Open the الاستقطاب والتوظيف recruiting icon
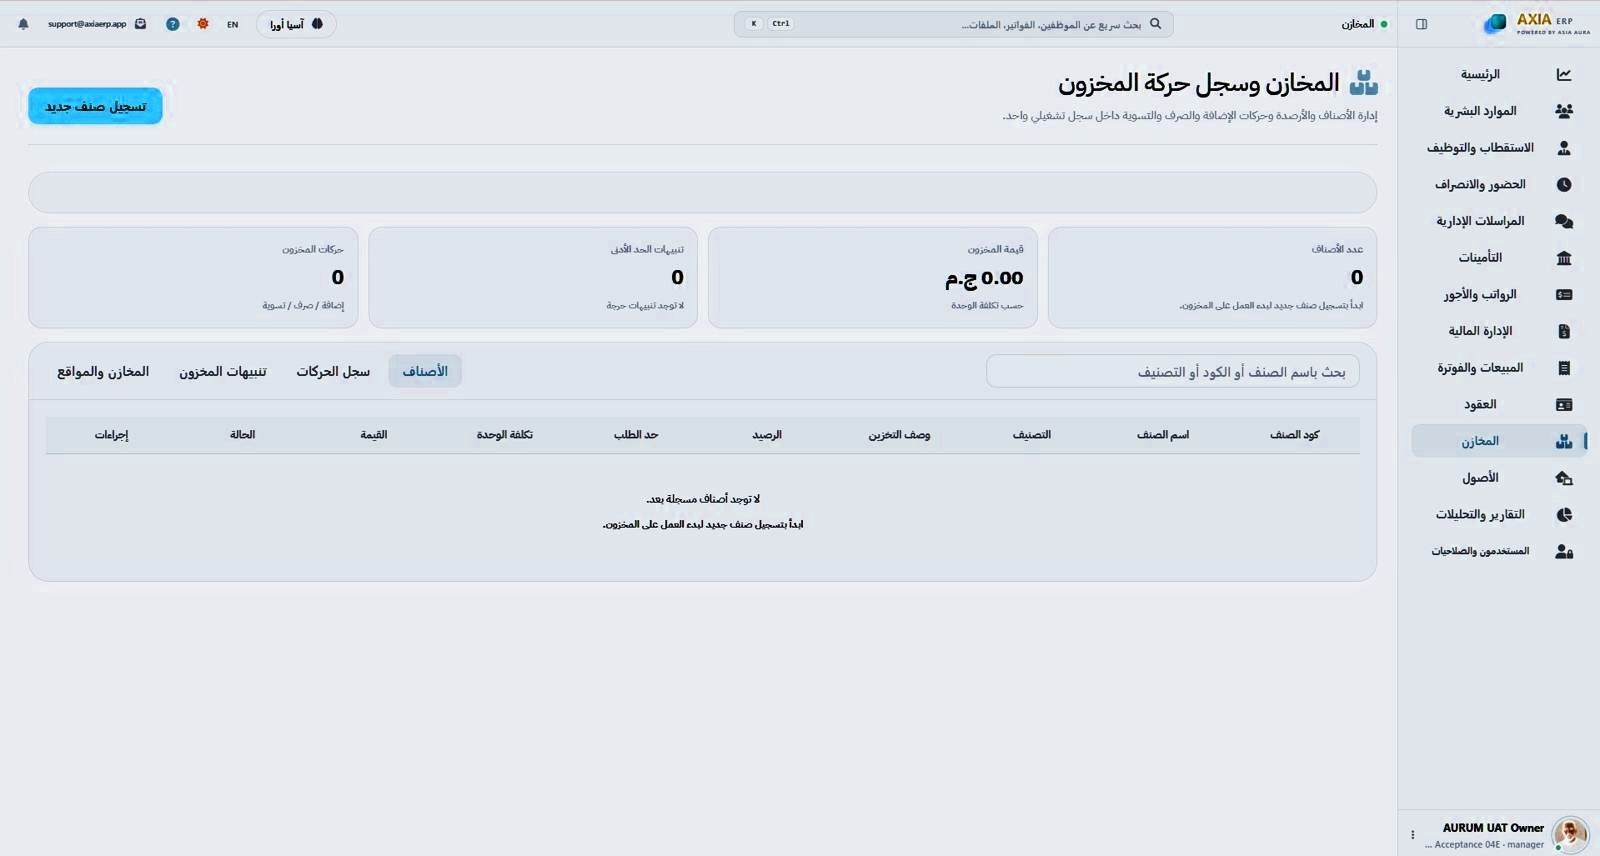 point(1564,148)
